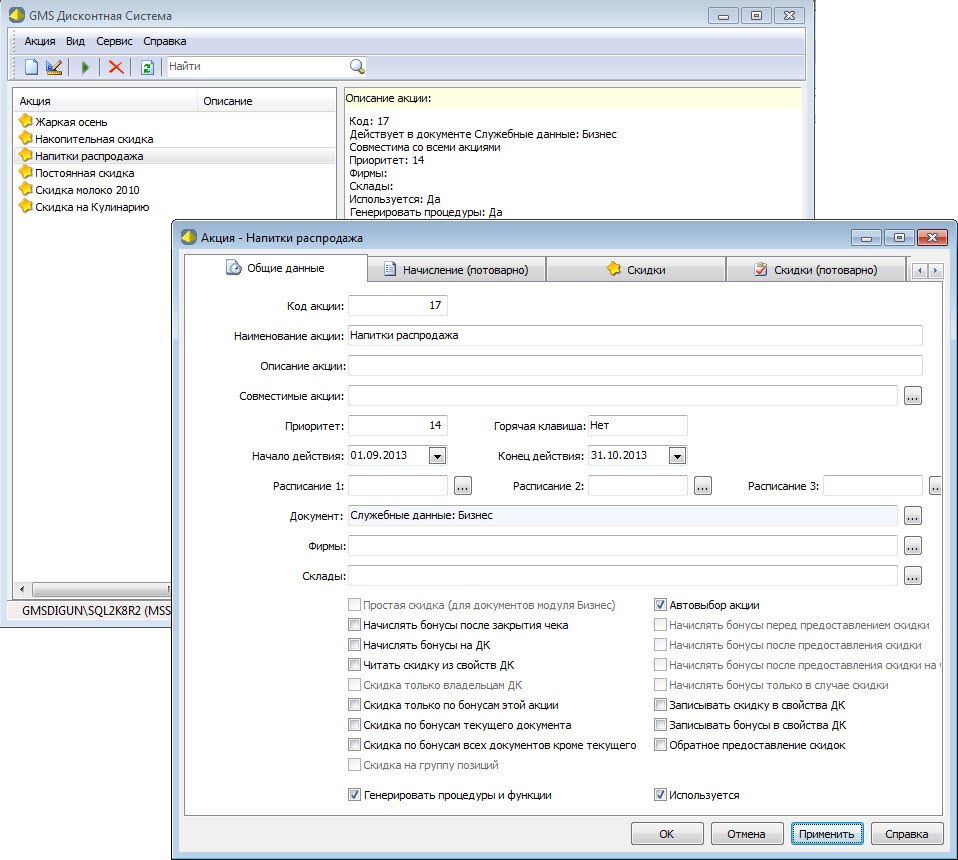Enable Начислять бонусы на ДК checkbox
Screen dimensions: 958x860
(x=354, y=645)
